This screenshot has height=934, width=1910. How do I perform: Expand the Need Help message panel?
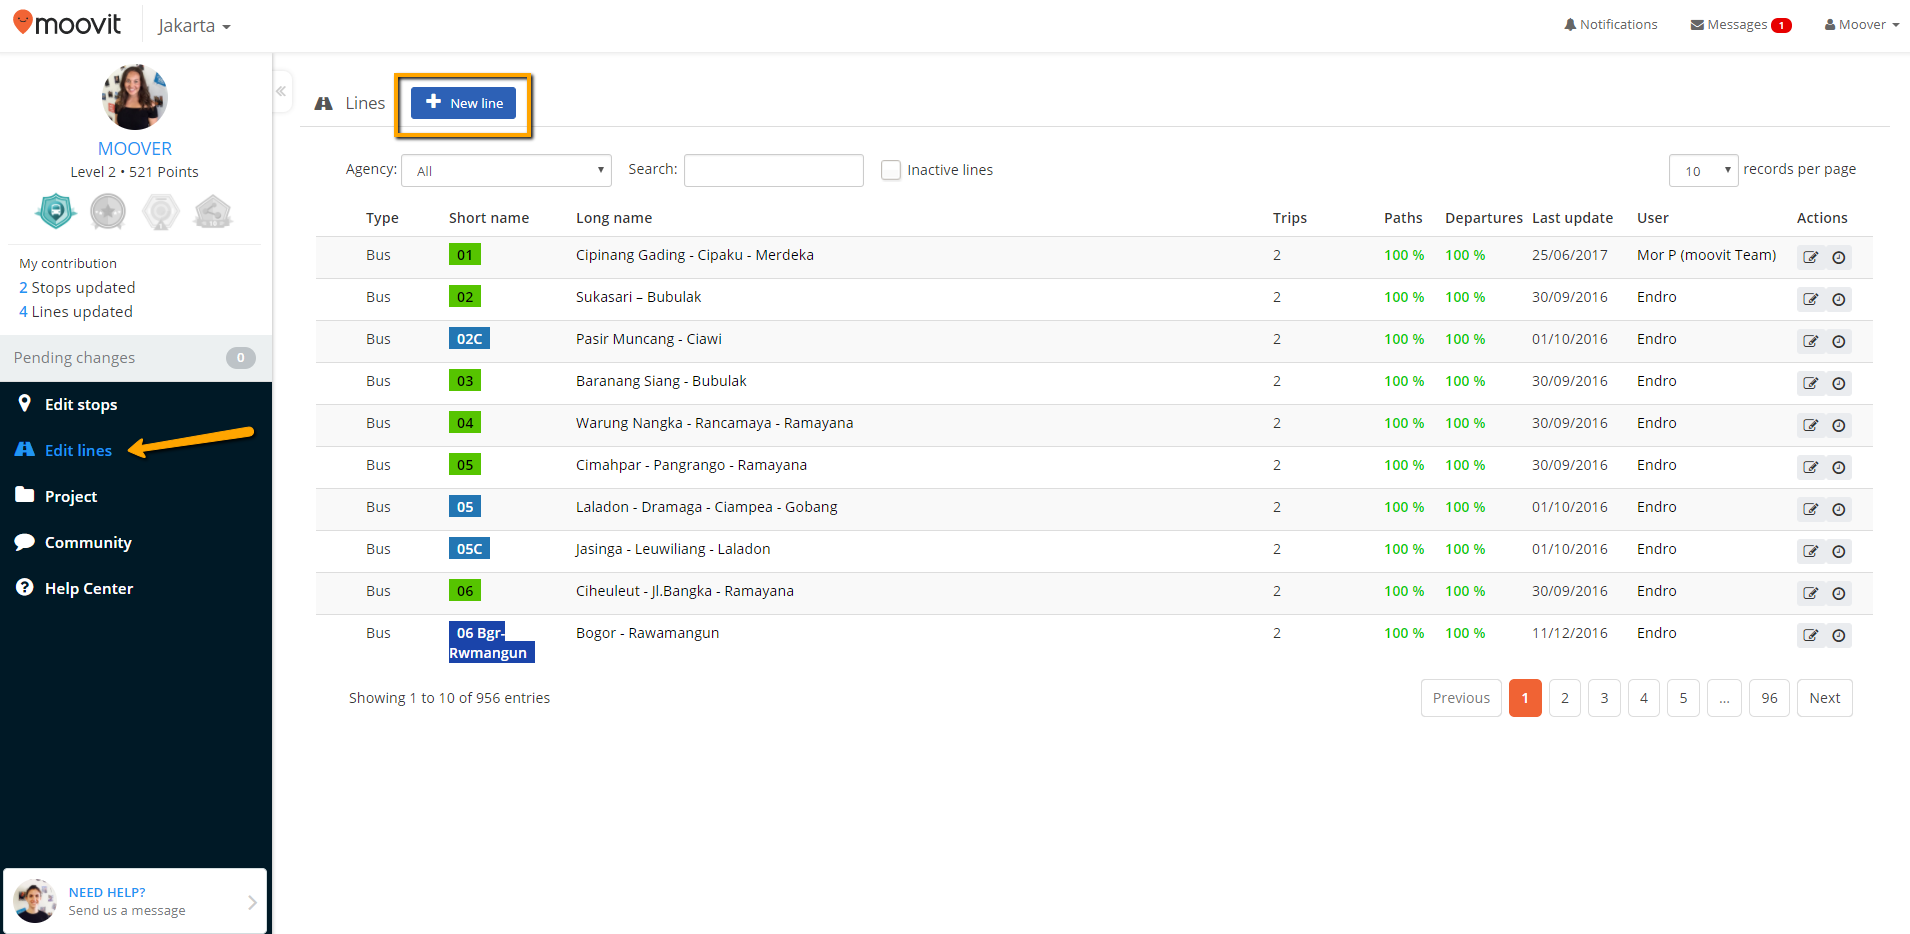pyautogui.click(x=135, y=901)
